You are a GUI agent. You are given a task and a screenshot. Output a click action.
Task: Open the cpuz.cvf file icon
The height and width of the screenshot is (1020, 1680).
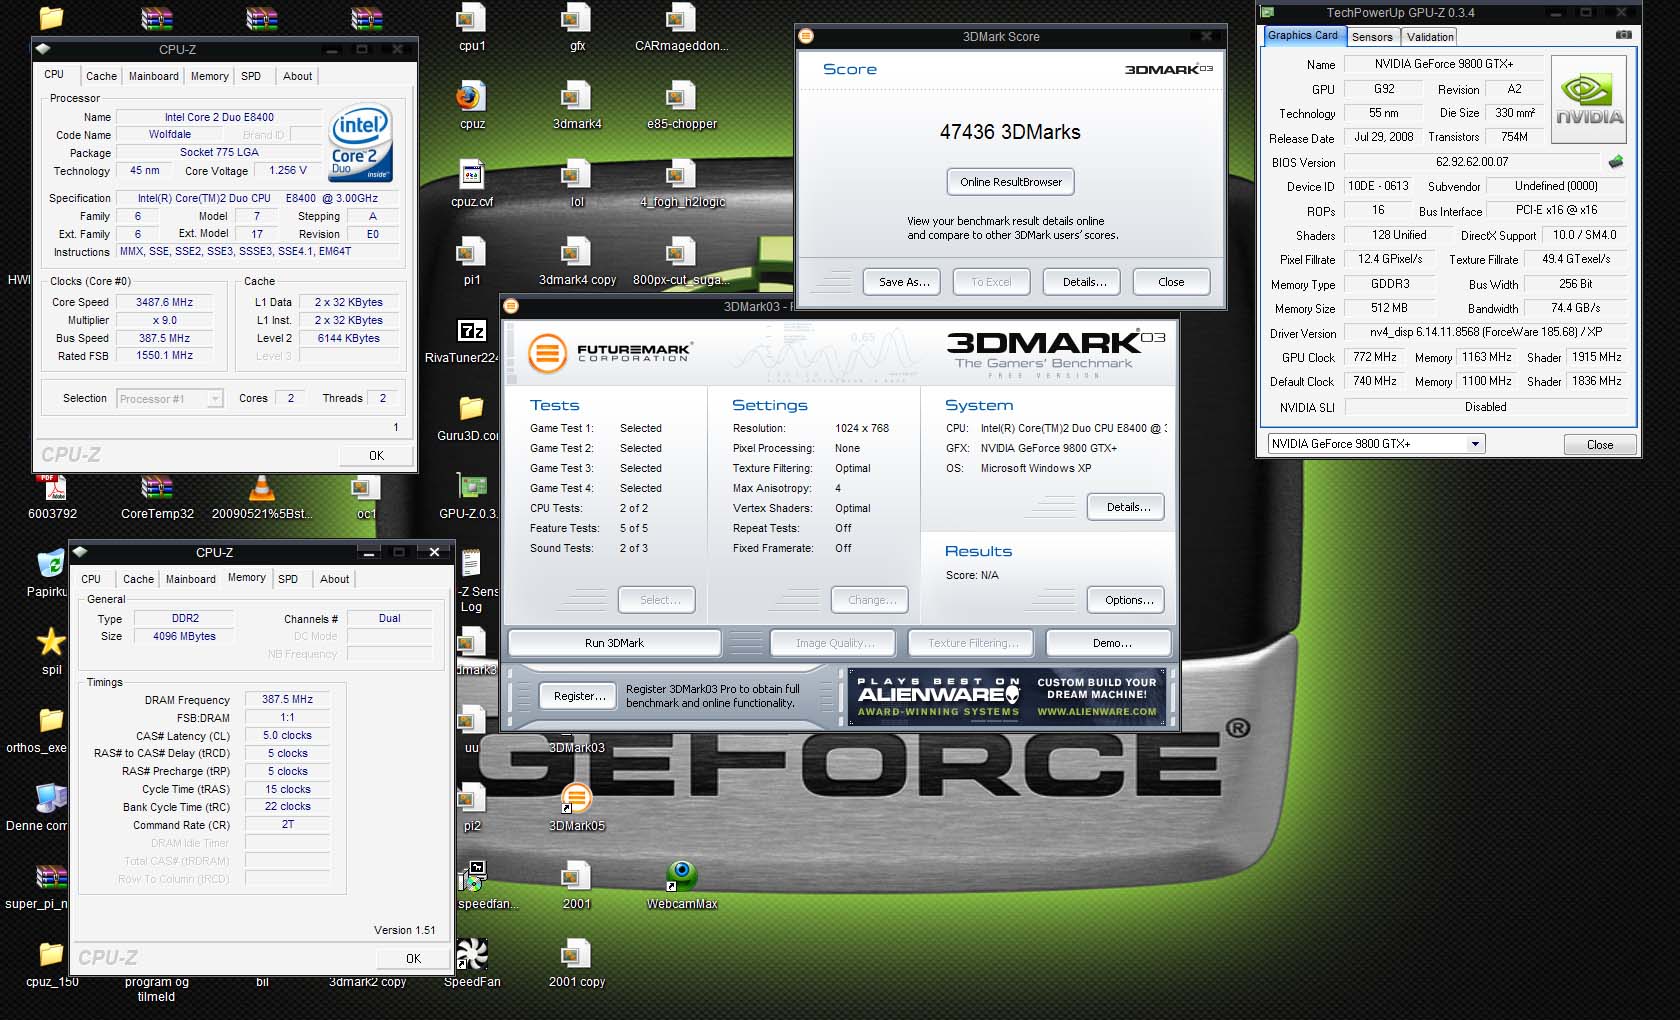pyautogui.click(x=471, y=175)
